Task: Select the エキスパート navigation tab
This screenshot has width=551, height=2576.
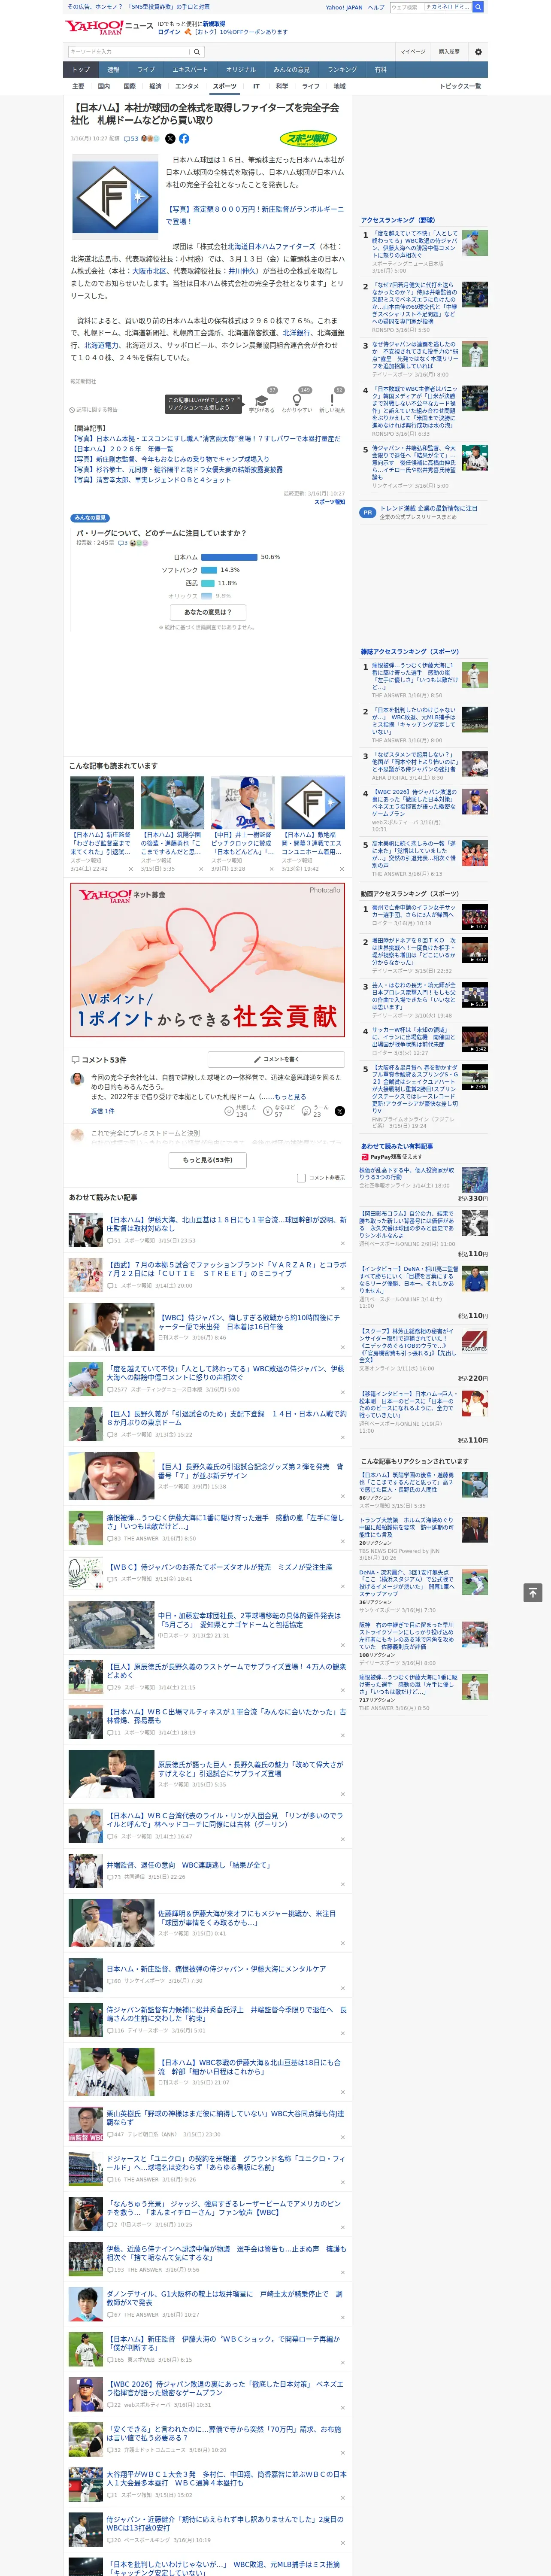Action: click(x=190, y=70)
